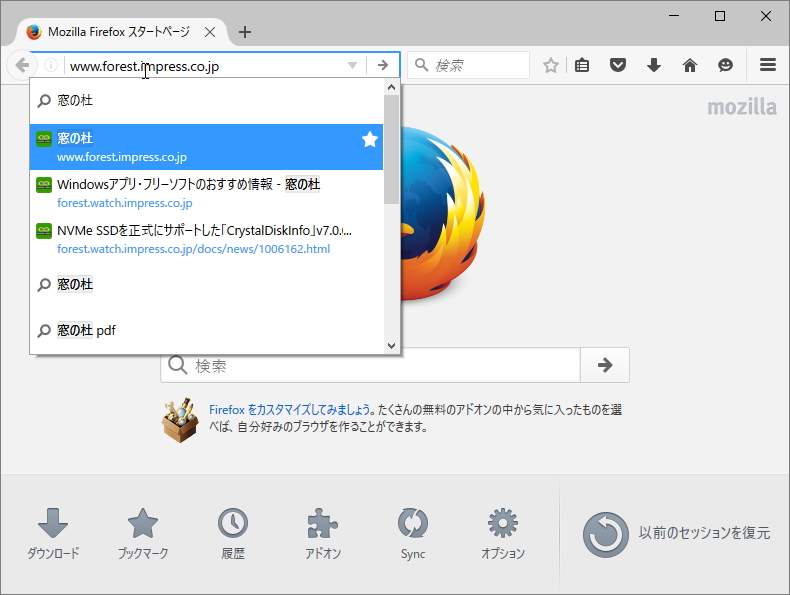Click favicon of NVMe SSD suggestion

(x=44, y=231)
